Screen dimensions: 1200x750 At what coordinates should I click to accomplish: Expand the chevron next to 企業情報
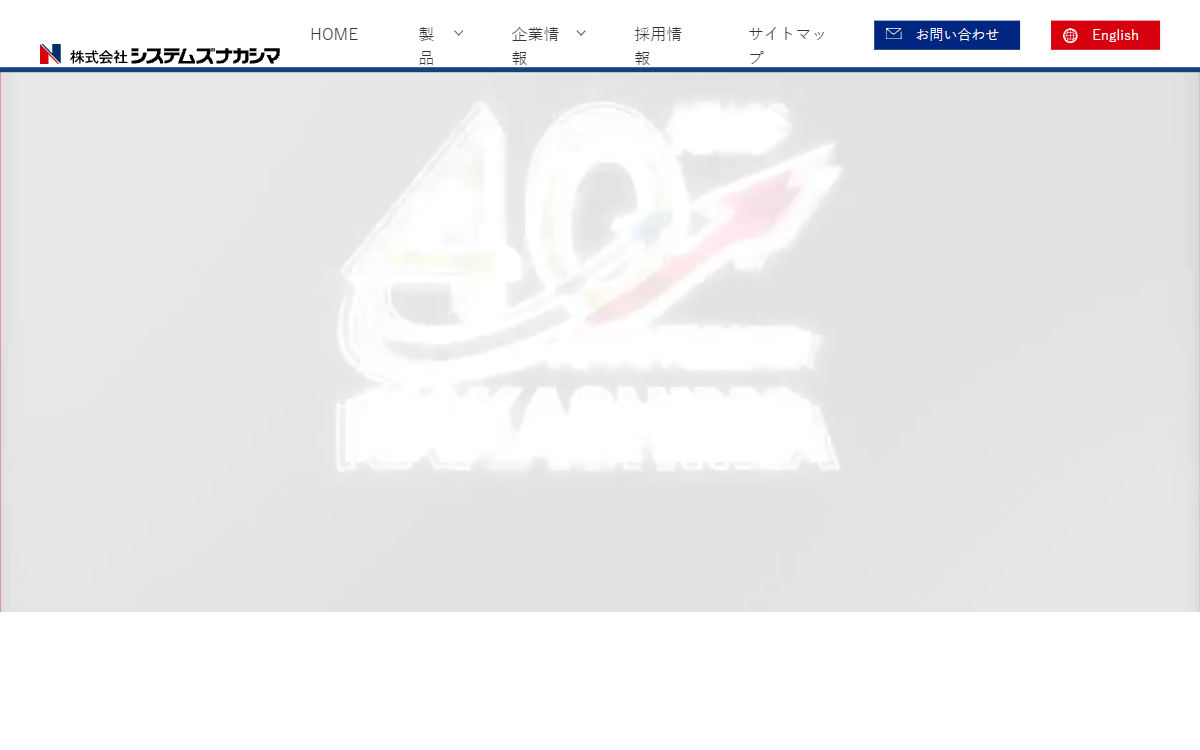click(581, 33)
